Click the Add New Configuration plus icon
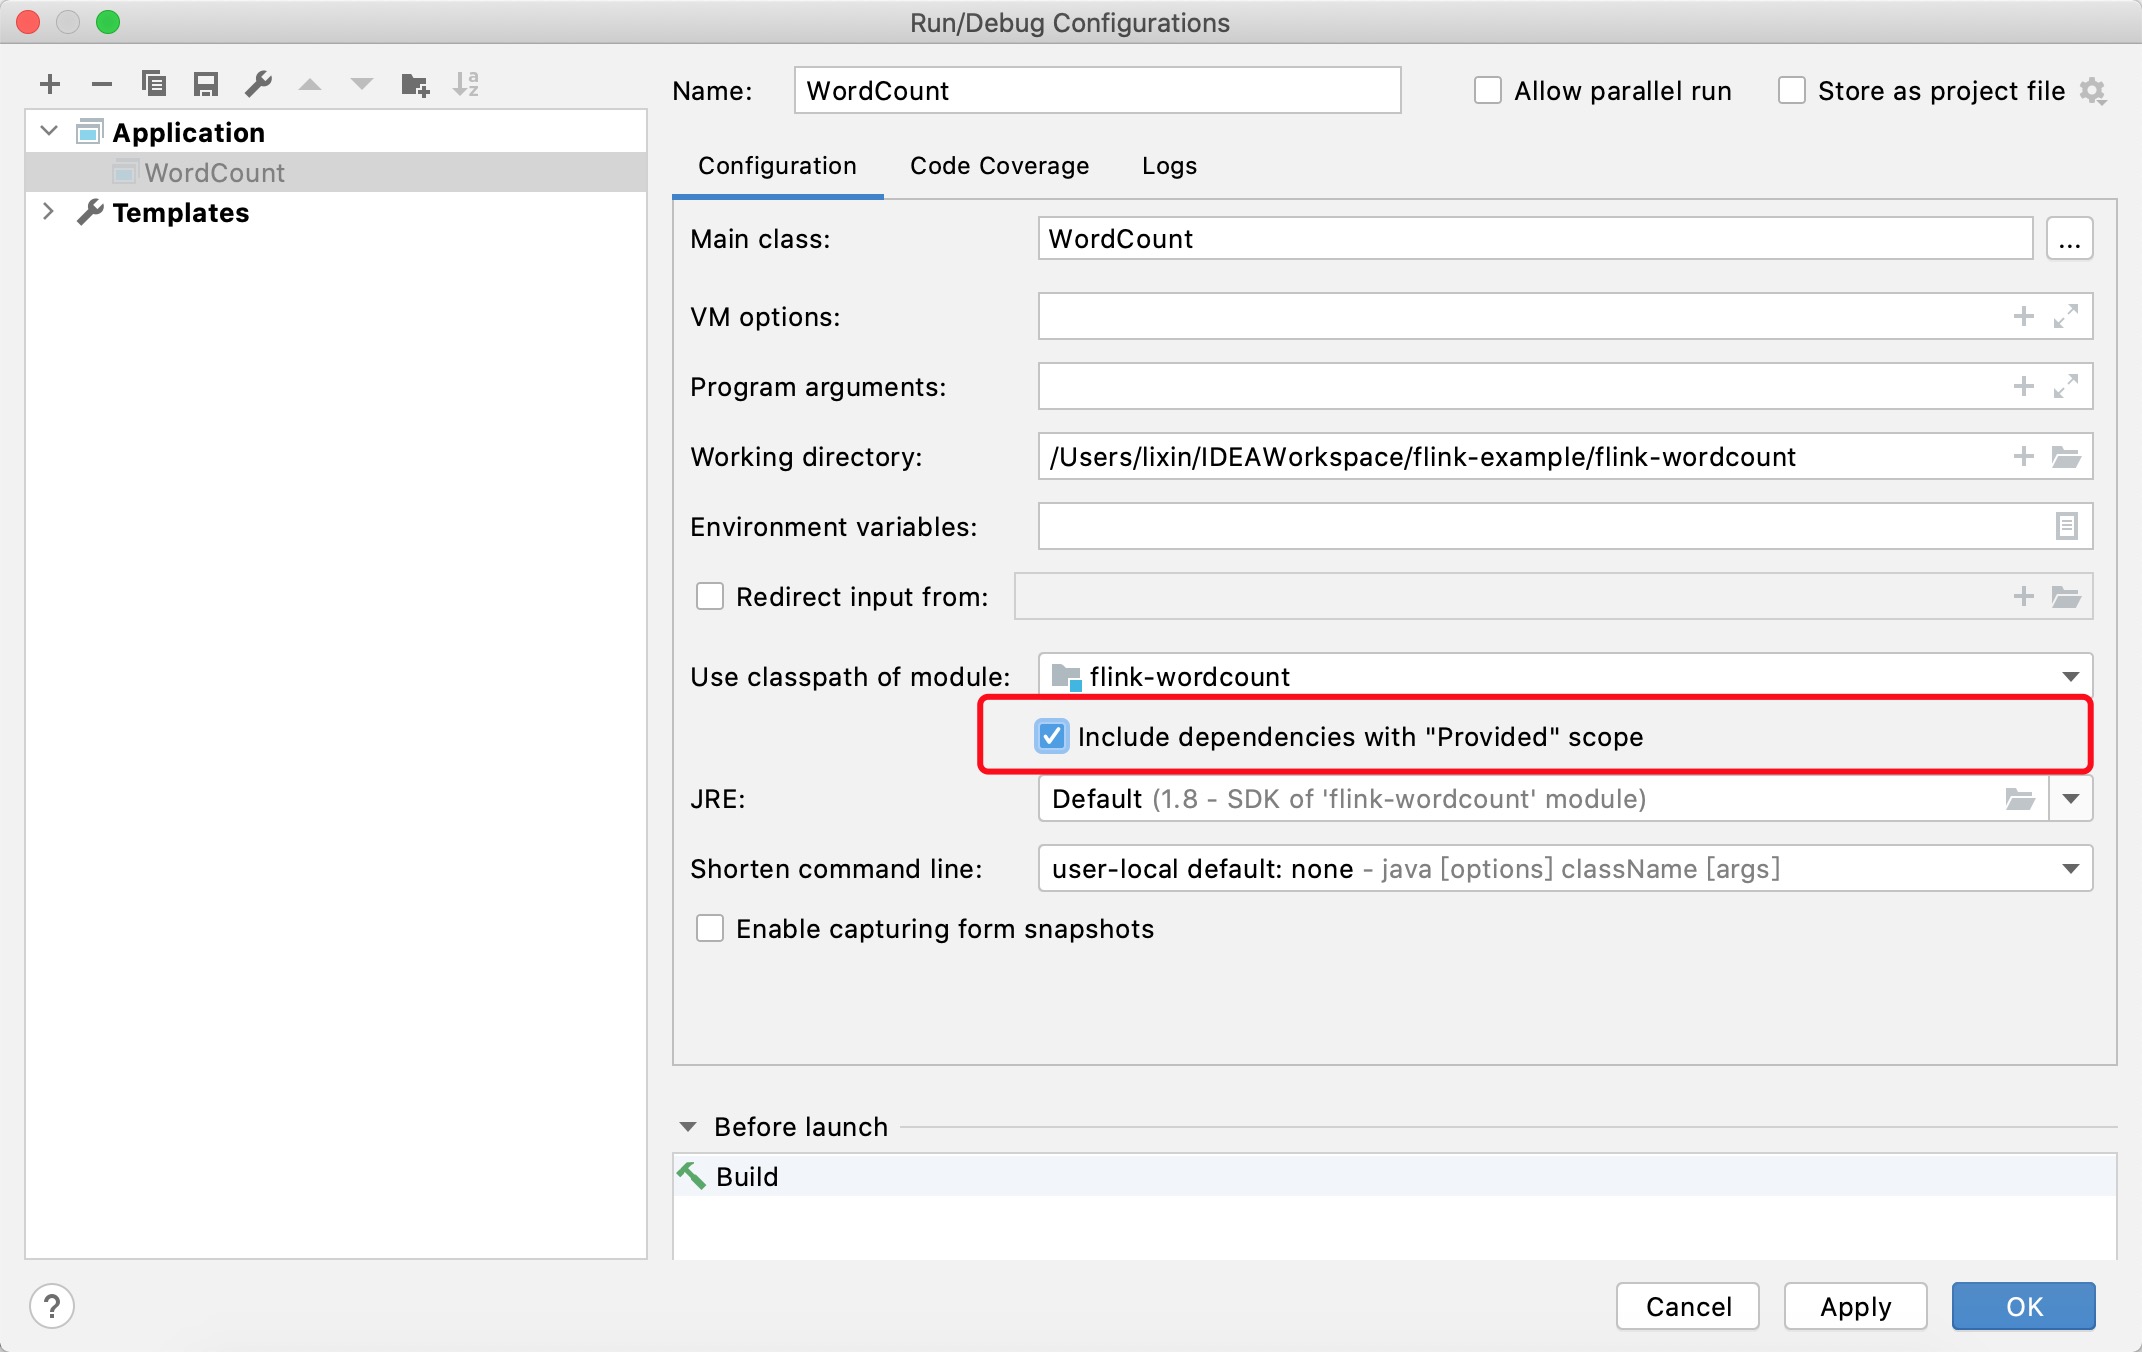 click(x=50, y=85)
